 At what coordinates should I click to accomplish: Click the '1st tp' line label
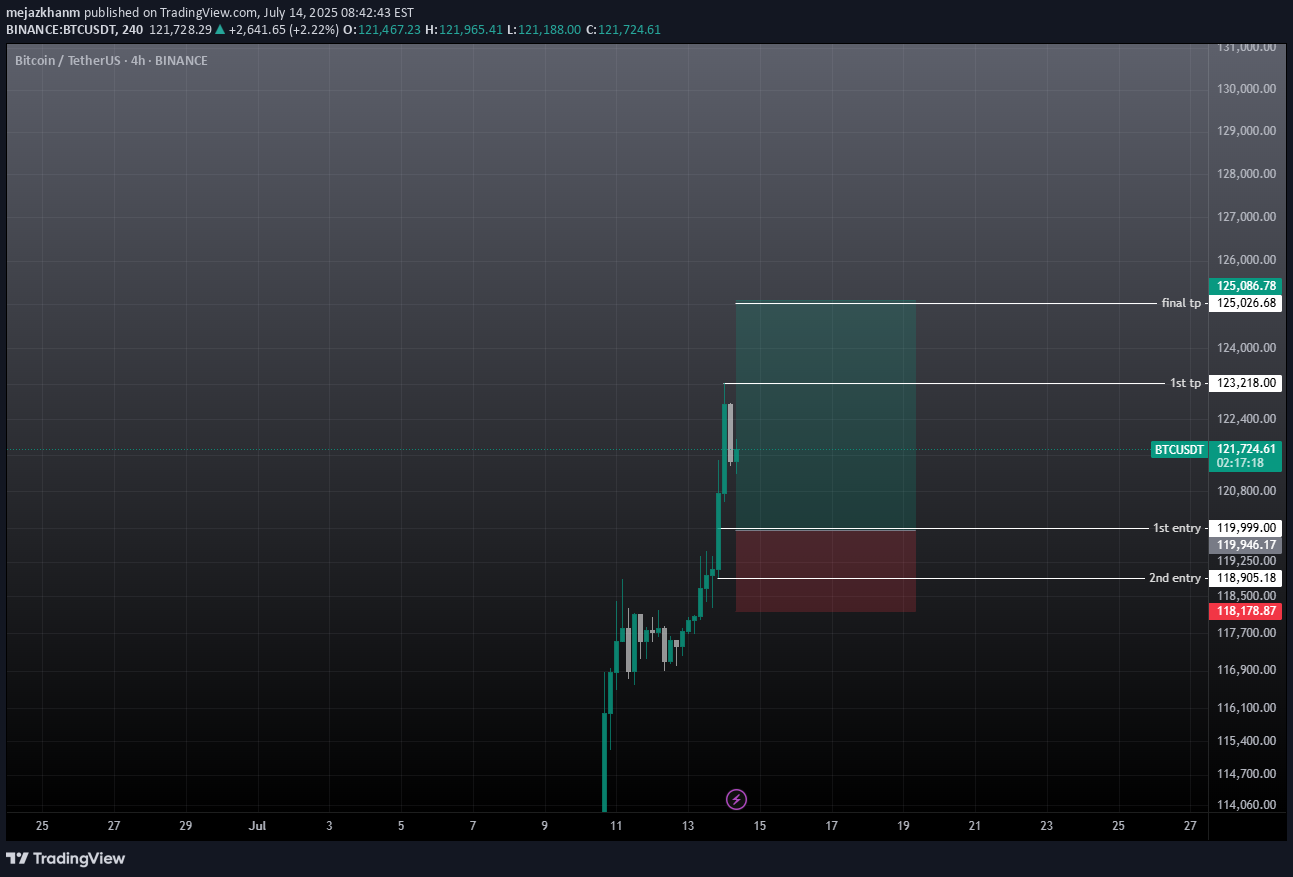click(x=1185, y=383)
